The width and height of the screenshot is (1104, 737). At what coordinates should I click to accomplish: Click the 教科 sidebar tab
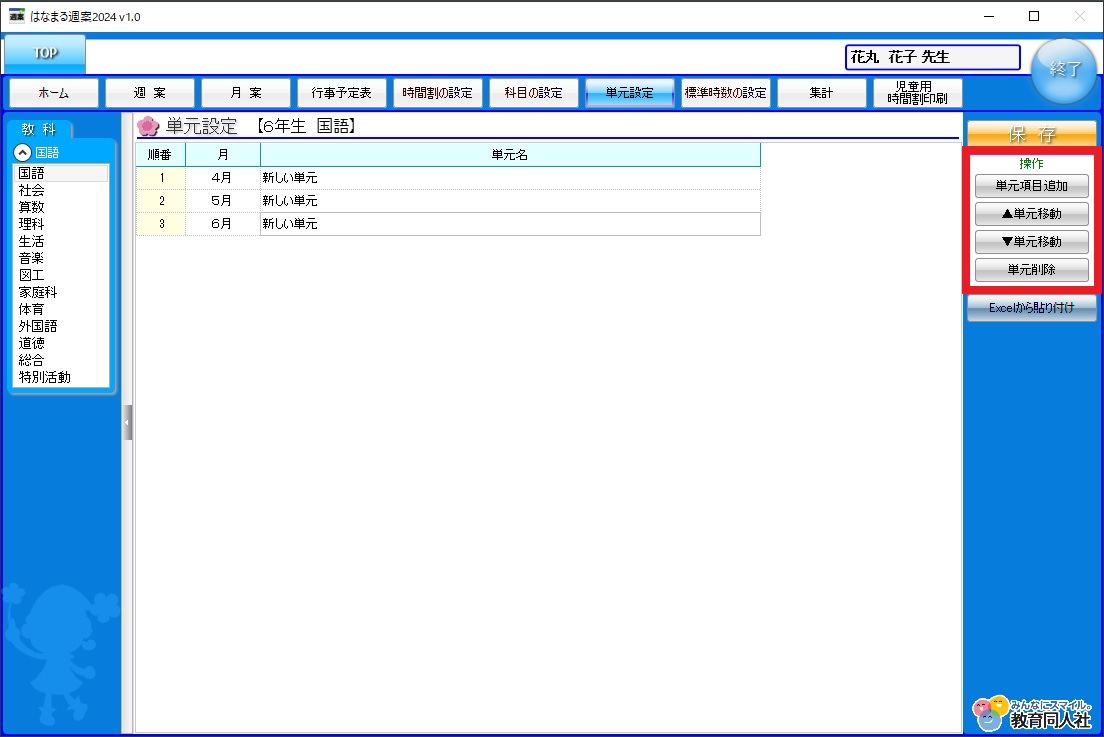pos(39,130)
